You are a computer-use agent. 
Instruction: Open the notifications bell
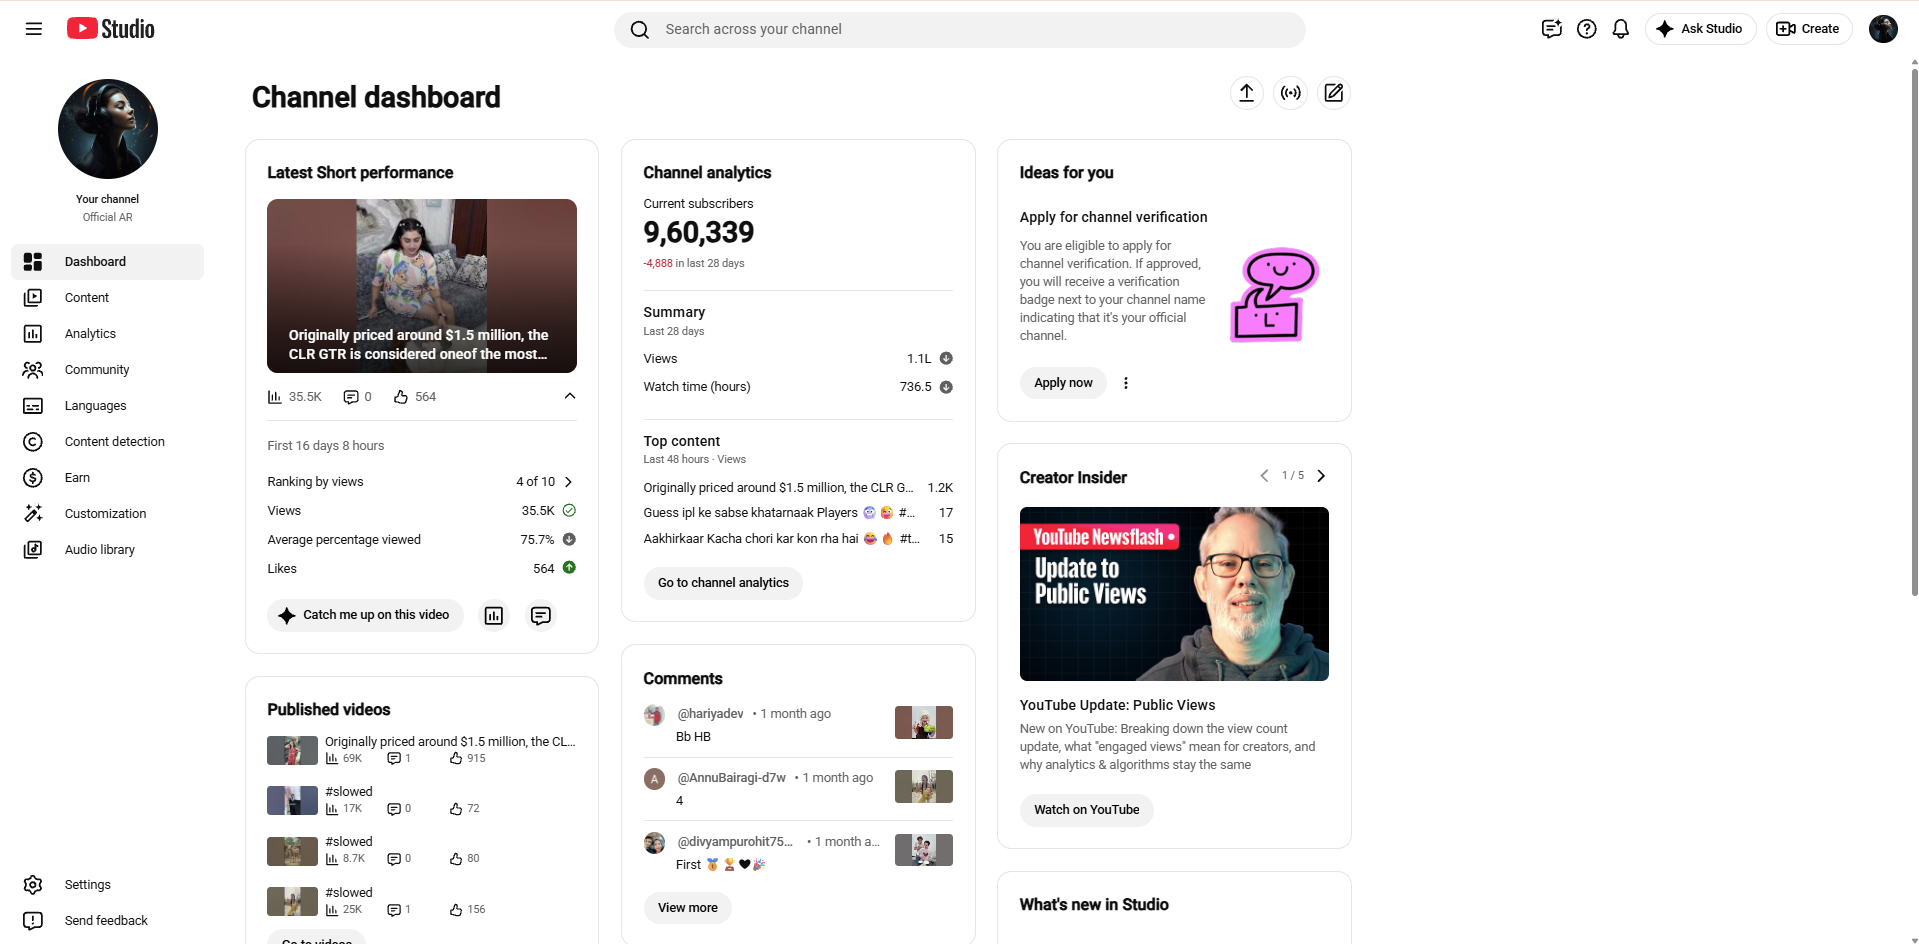pyautogui.click(x=1621, y=29)
